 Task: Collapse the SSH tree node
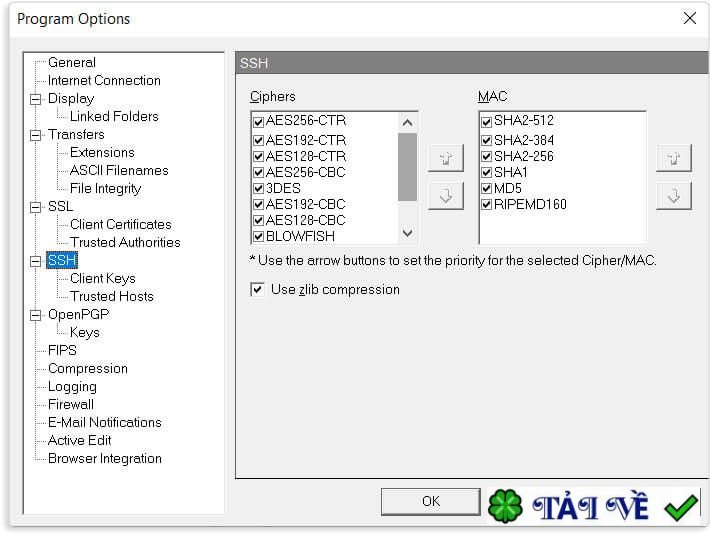tap(35, 261)
